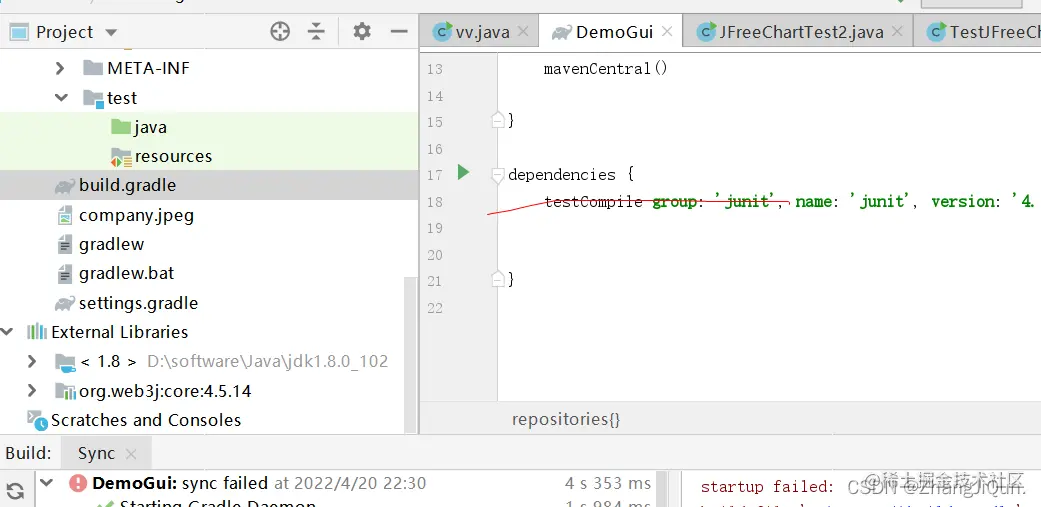Expand the JDK 1.8 library node

[31, 361]
